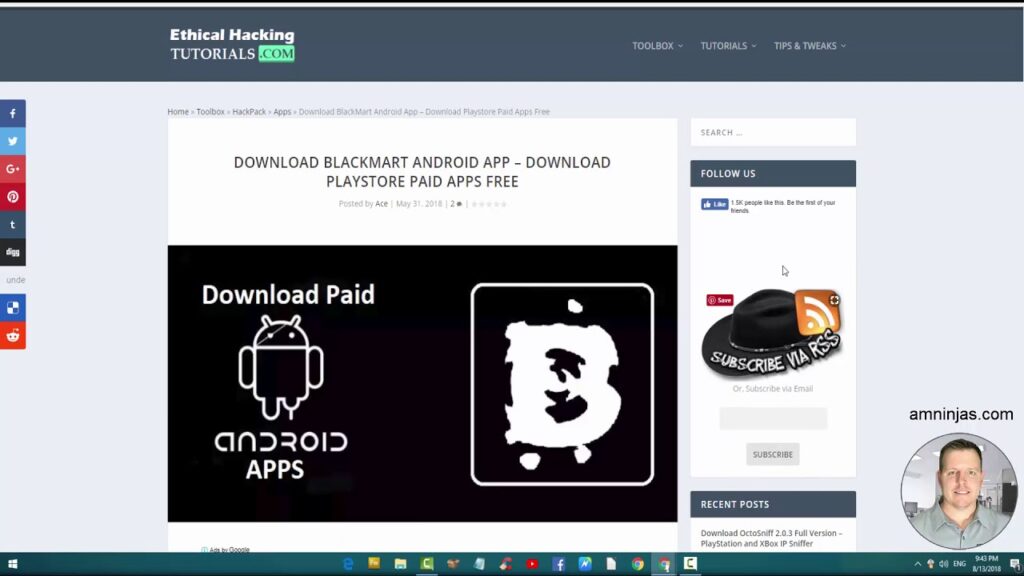
Task: Share on Reddit sidebar icon
Action: [12, 336]
